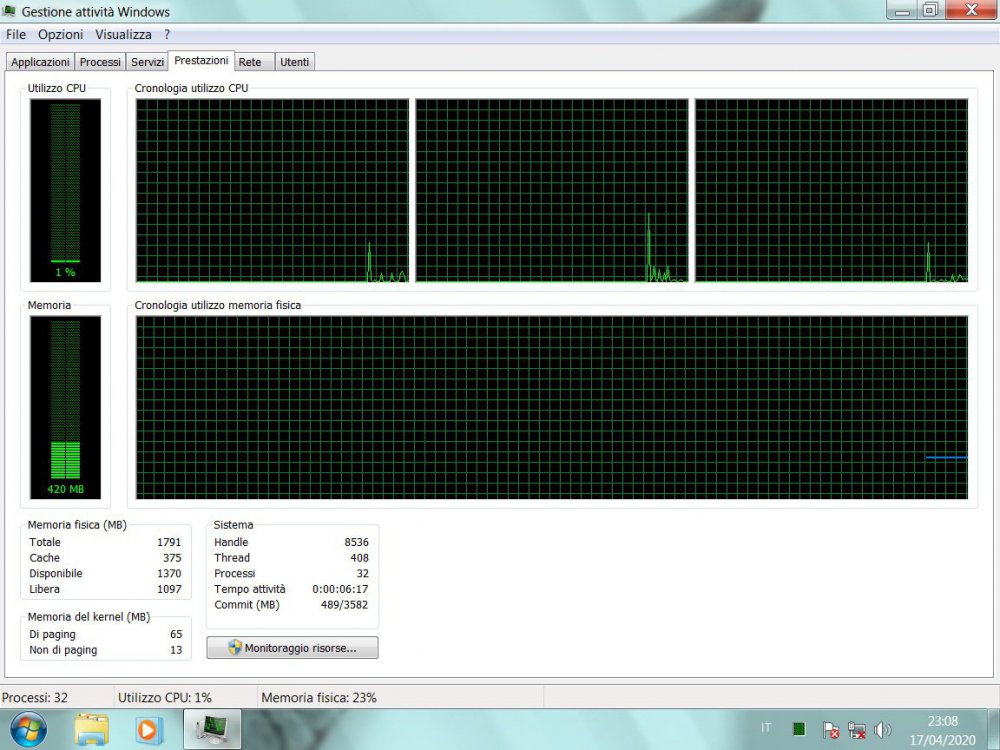Open the Windows Start menu orb
The height and width of the screenshot is (750, 1000).
[x=27, y=728]
